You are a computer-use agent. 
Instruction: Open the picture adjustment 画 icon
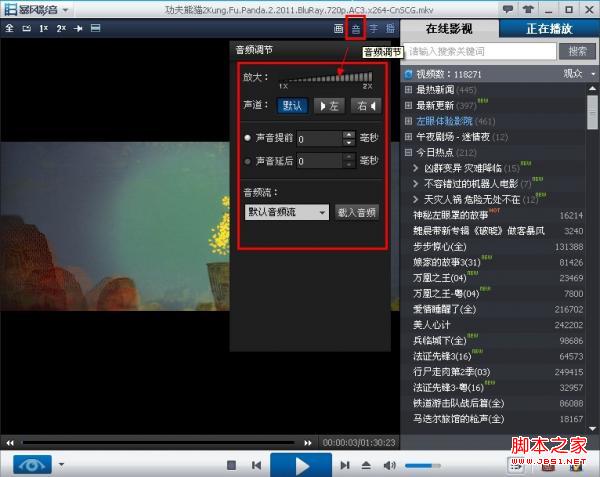tap(338, 29)
